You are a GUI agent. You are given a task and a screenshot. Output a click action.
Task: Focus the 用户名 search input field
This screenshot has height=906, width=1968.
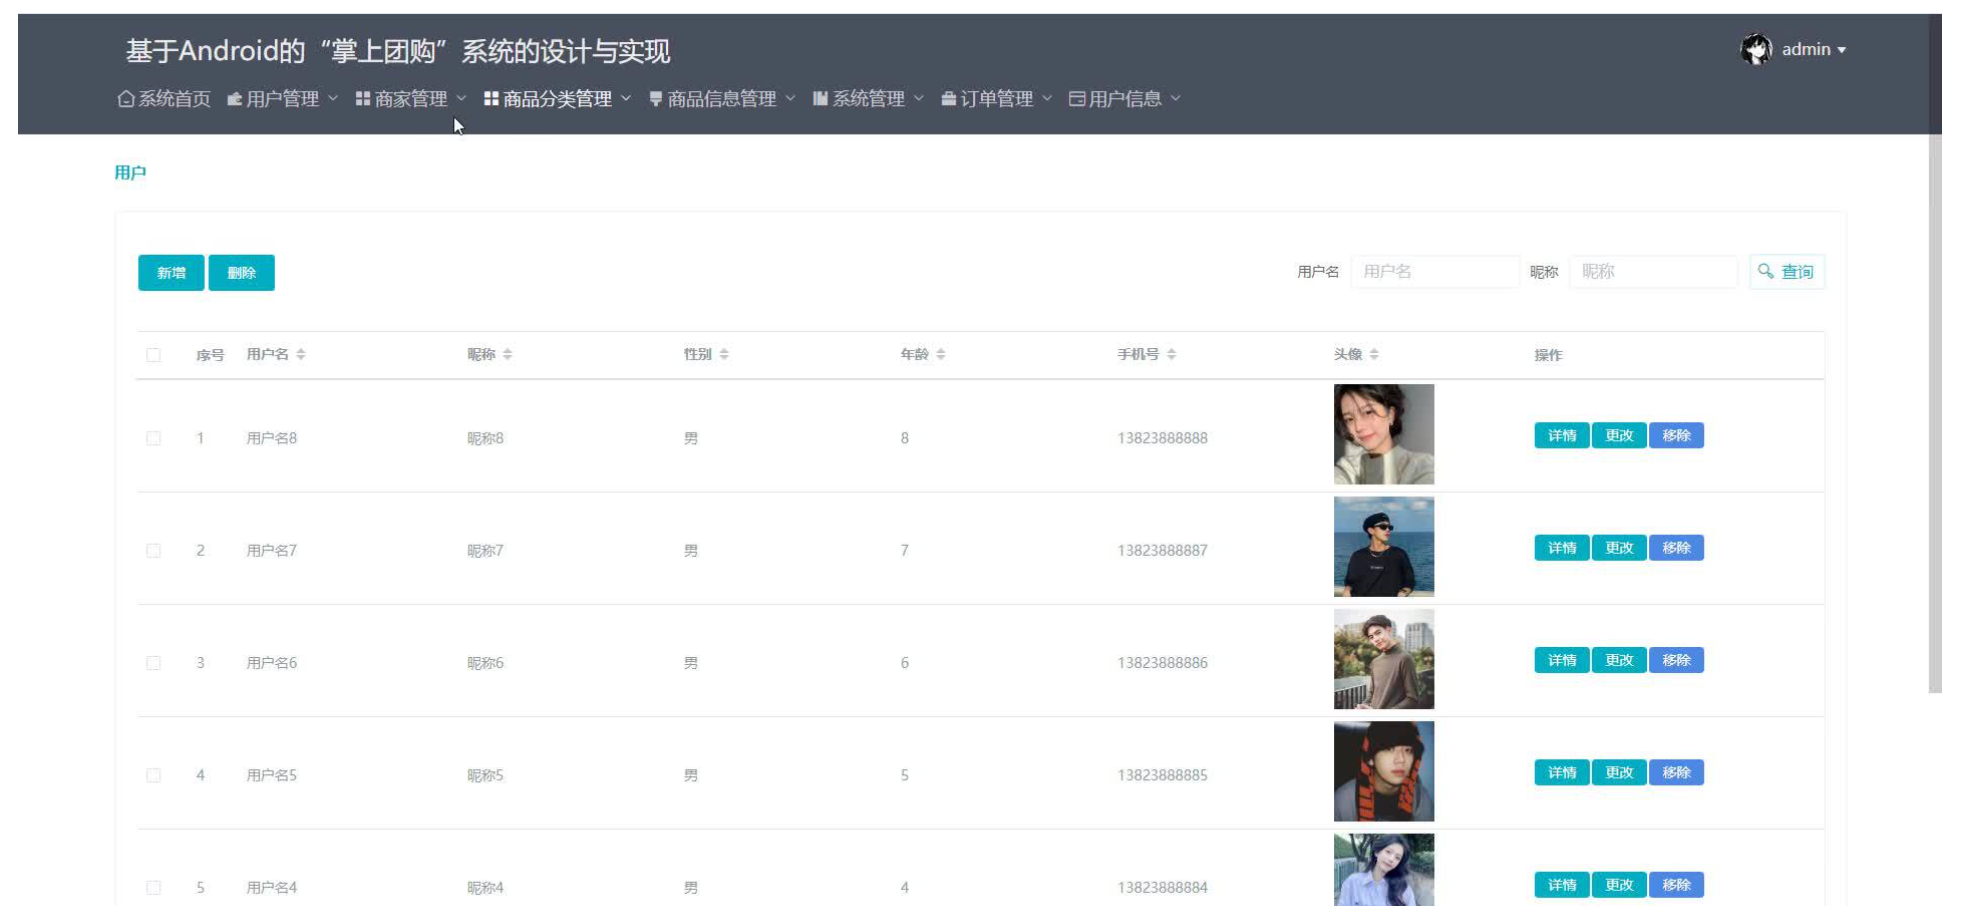(1435, 272)
